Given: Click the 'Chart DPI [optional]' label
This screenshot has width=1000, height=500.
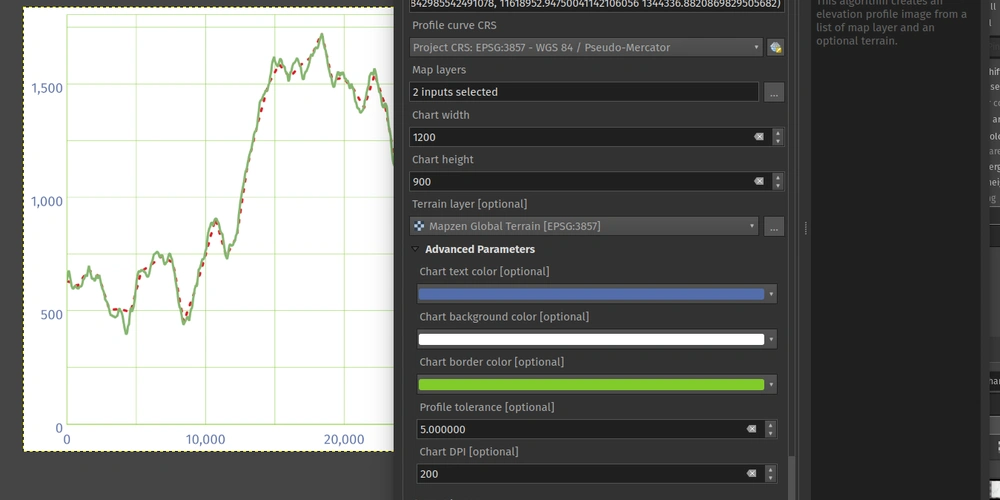Looking at the screenshot, I should click(x=469, y=452).
